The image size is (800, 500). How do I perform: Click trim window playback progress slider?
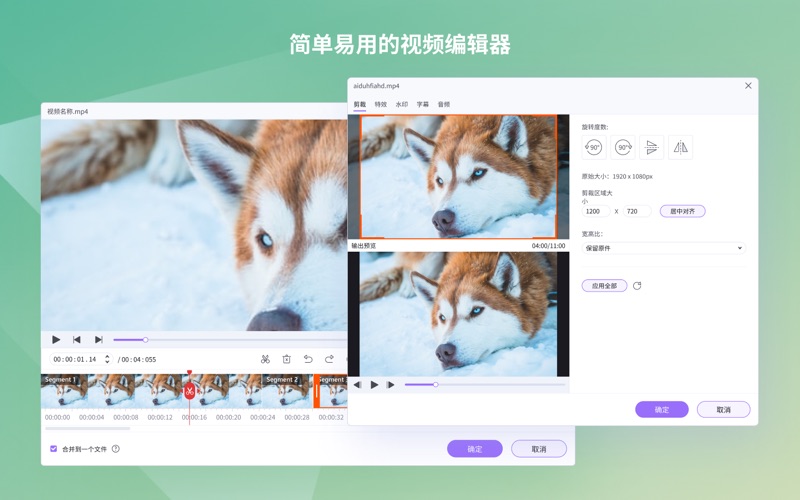point(230,340)
